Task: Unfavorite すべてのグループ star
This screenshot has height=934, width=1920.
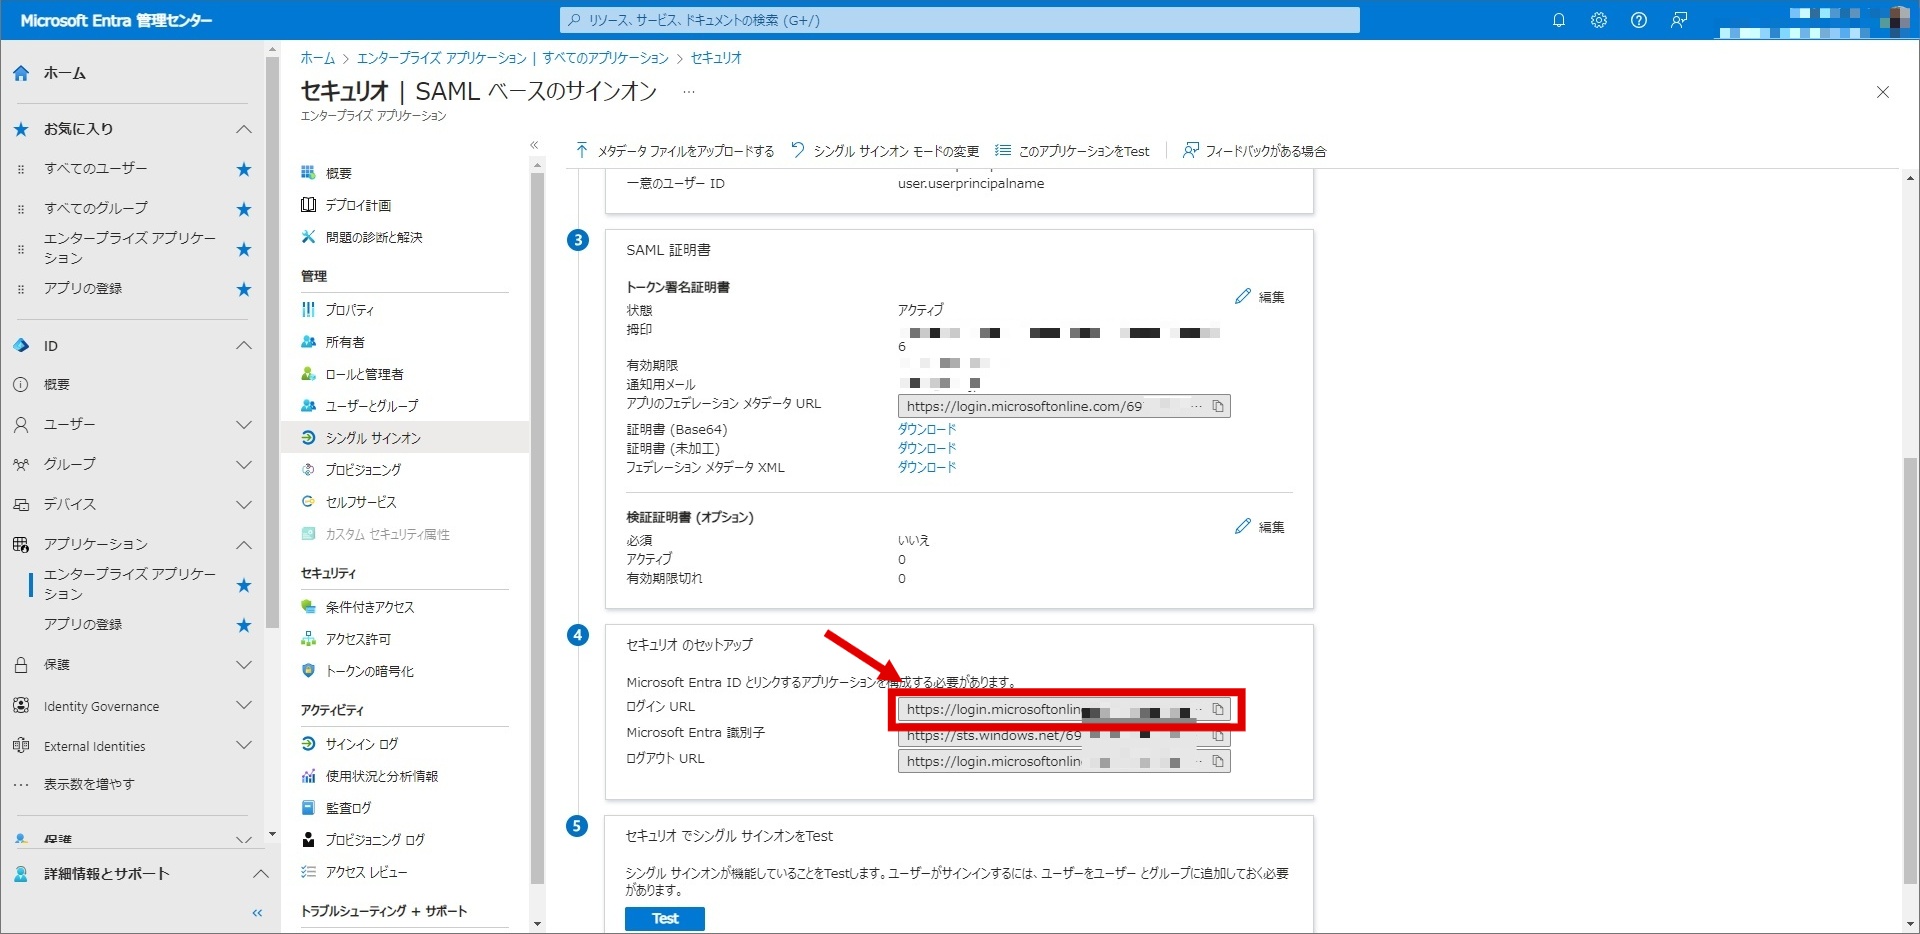Action: click(x=243, y=209)
